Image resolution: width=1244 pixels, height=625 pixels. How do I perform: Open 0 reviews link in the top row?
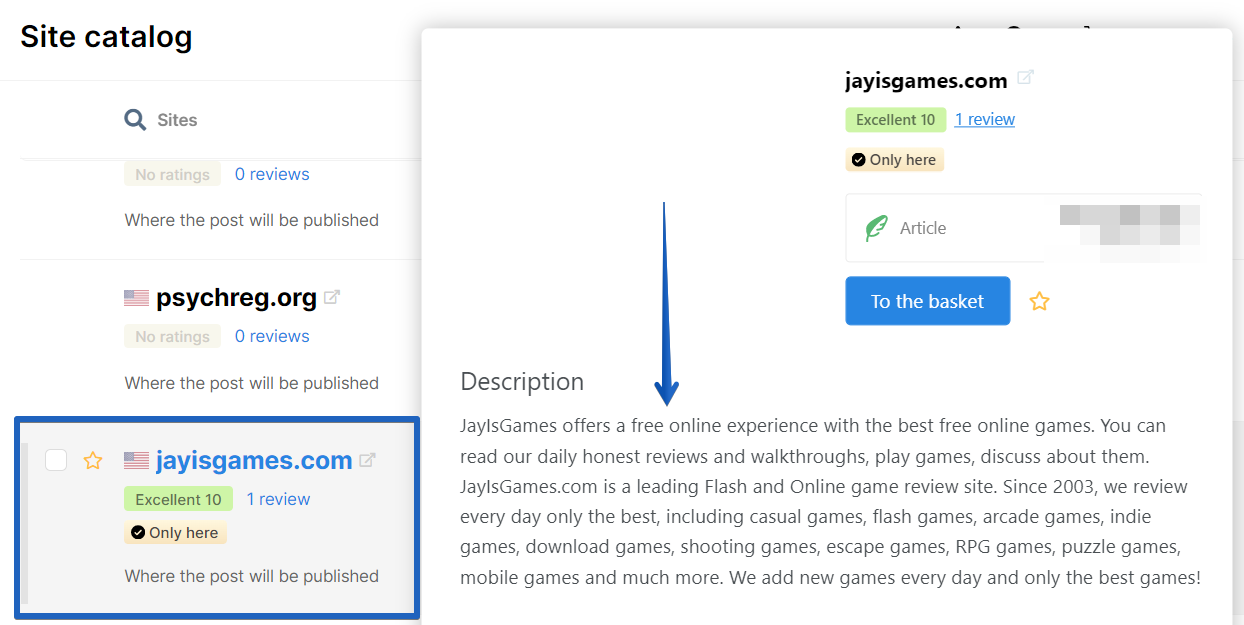tap(272, 174)
